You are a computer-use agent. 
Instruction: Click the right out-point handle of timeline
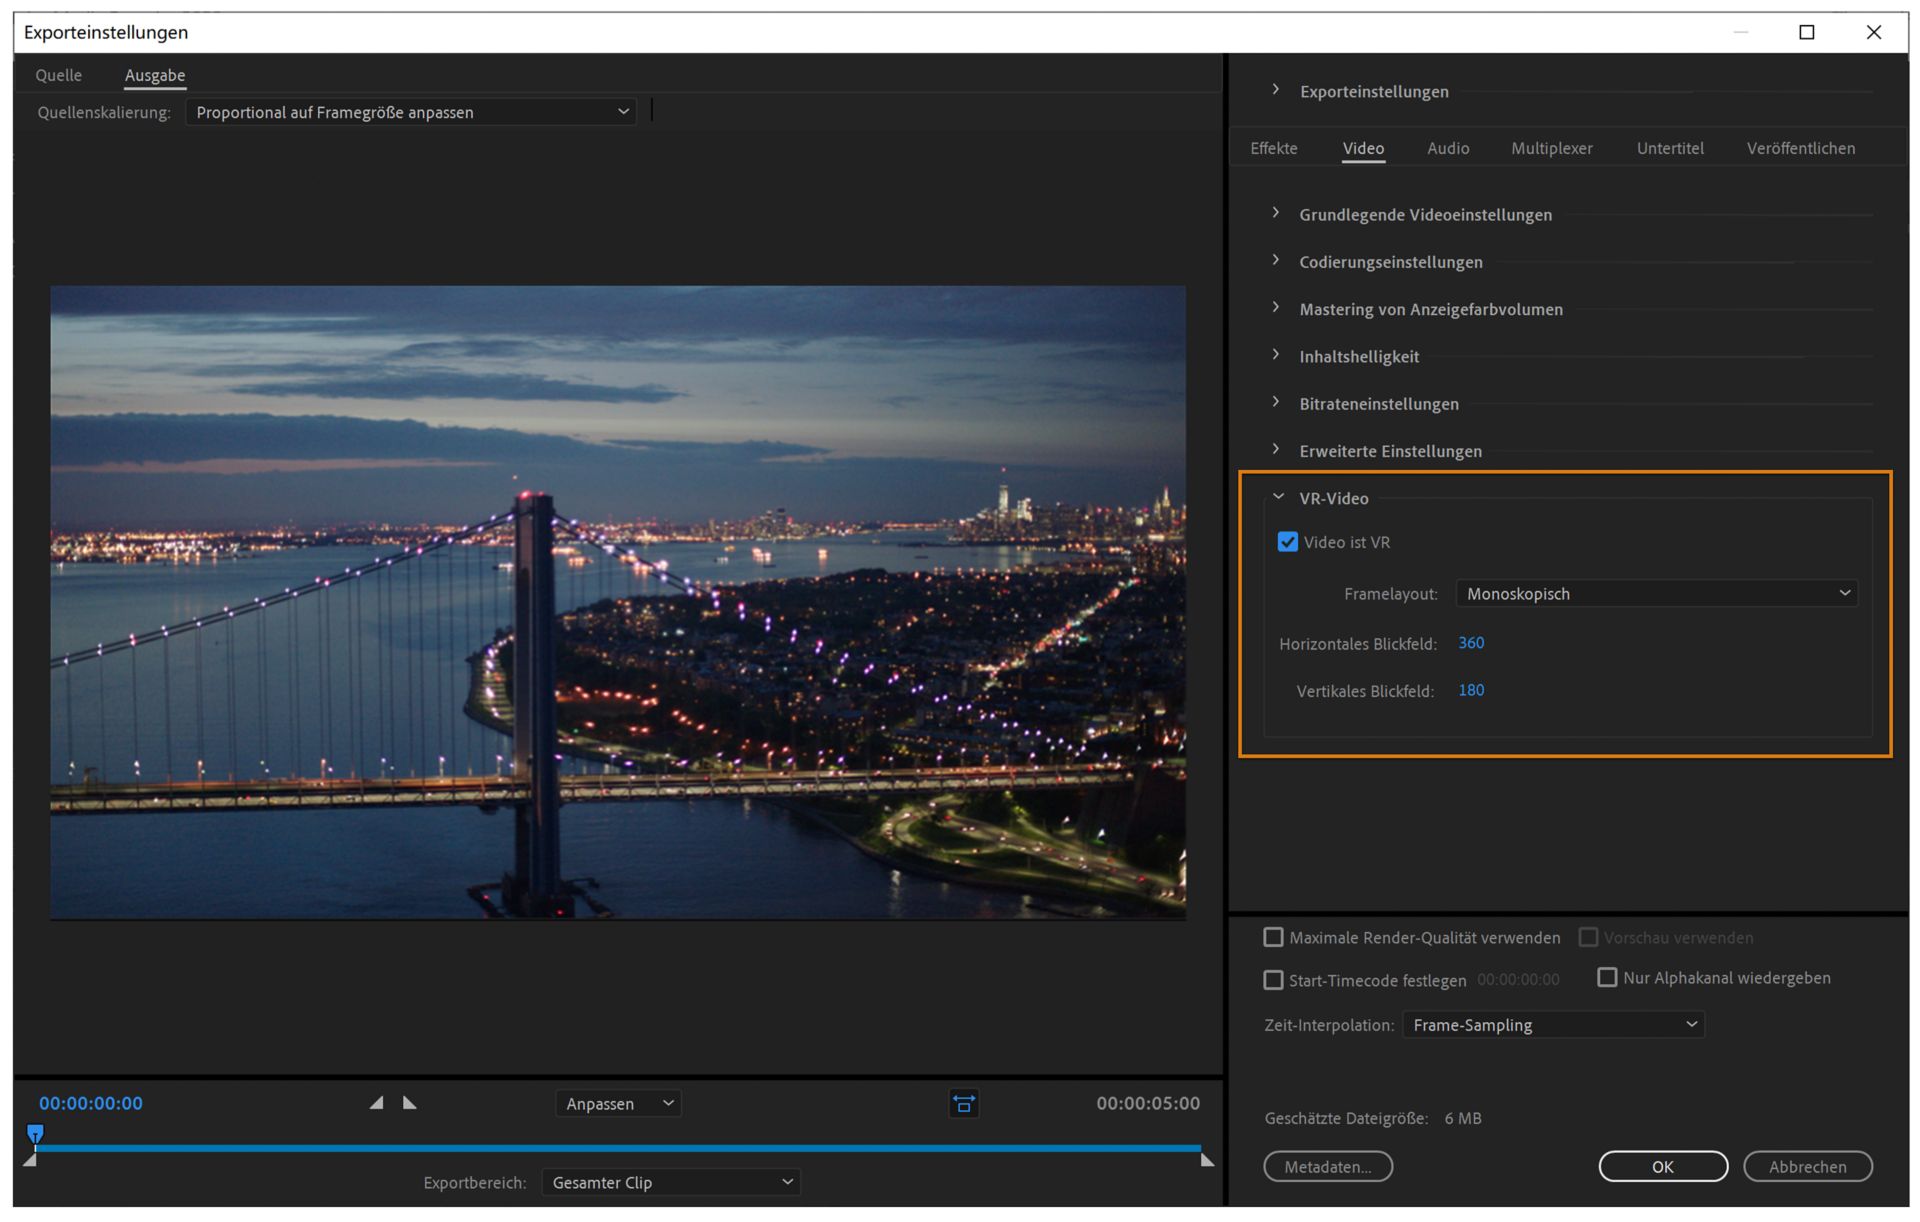point(1207,1160)
